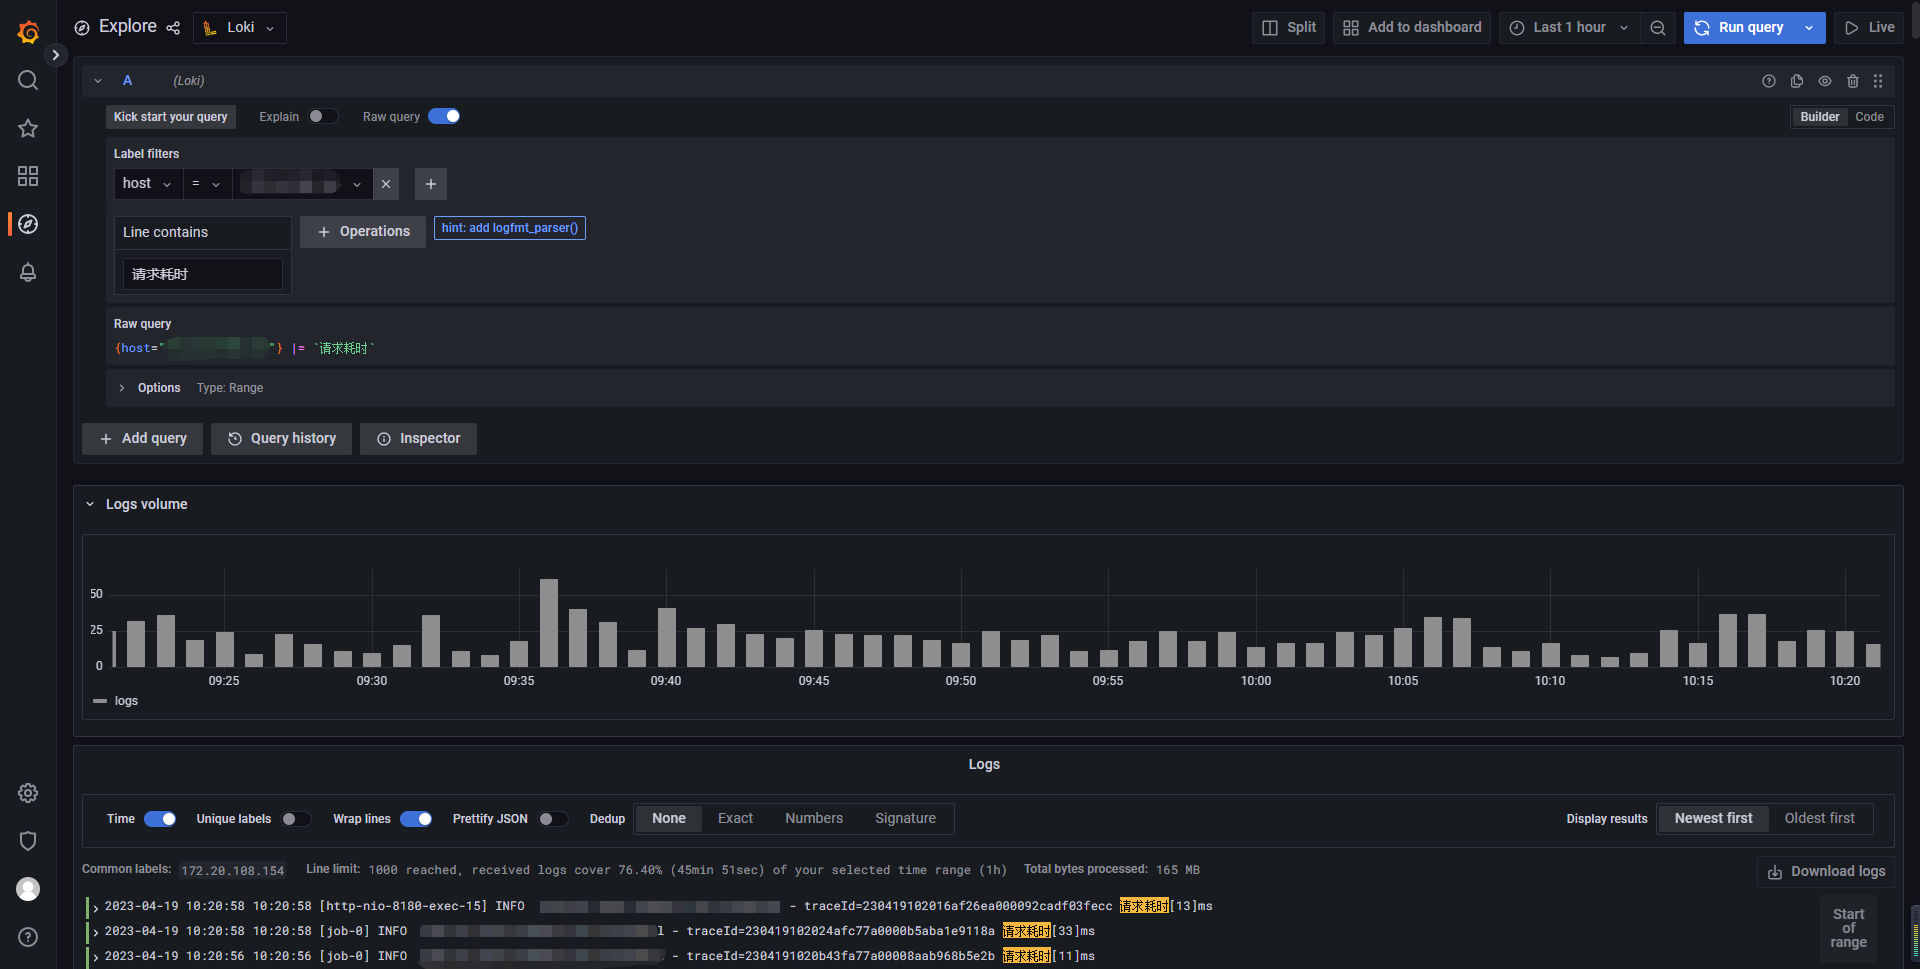Toggle query A visibility eye
Screen dimensions: 1920x969
coord(1825,81)
